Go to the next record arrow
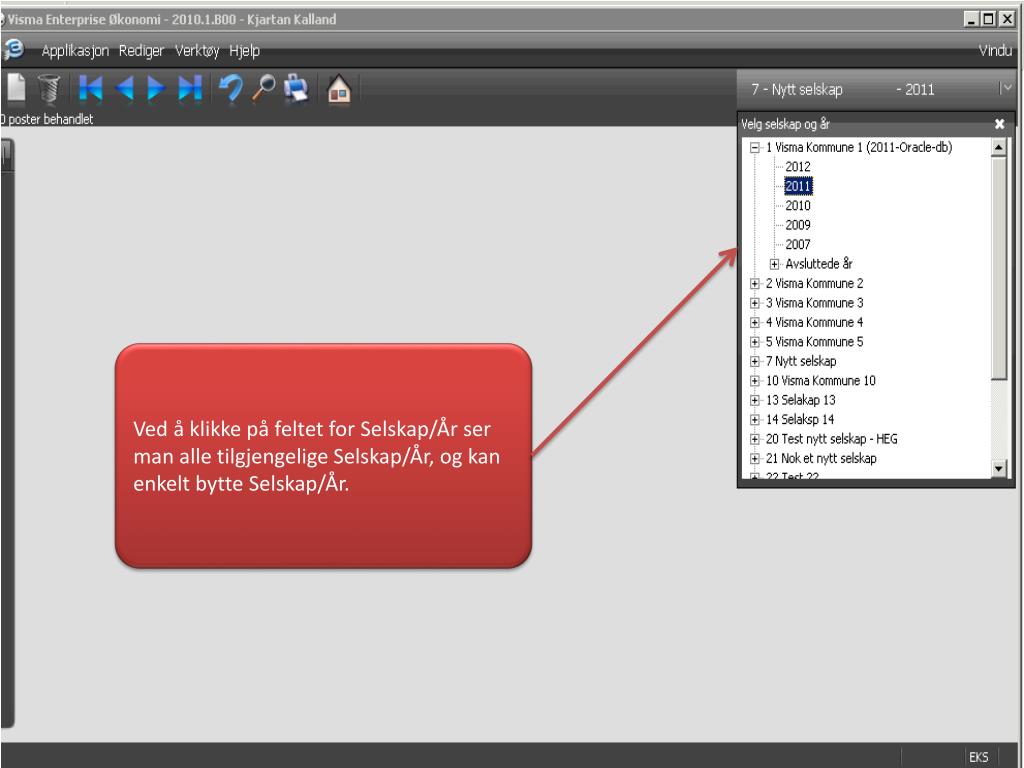The height and width of the screenshot is (768, 1024). (156, 88)
